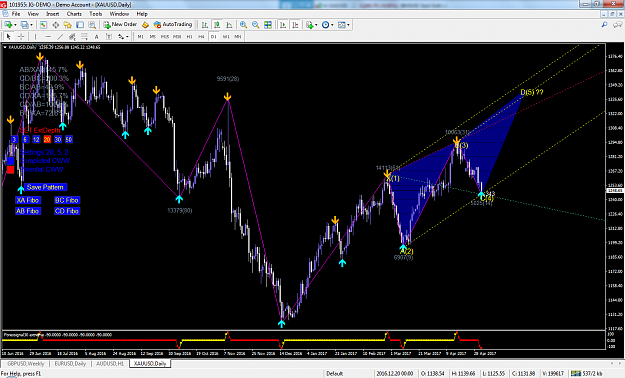Open the View menu

(33, 14)
